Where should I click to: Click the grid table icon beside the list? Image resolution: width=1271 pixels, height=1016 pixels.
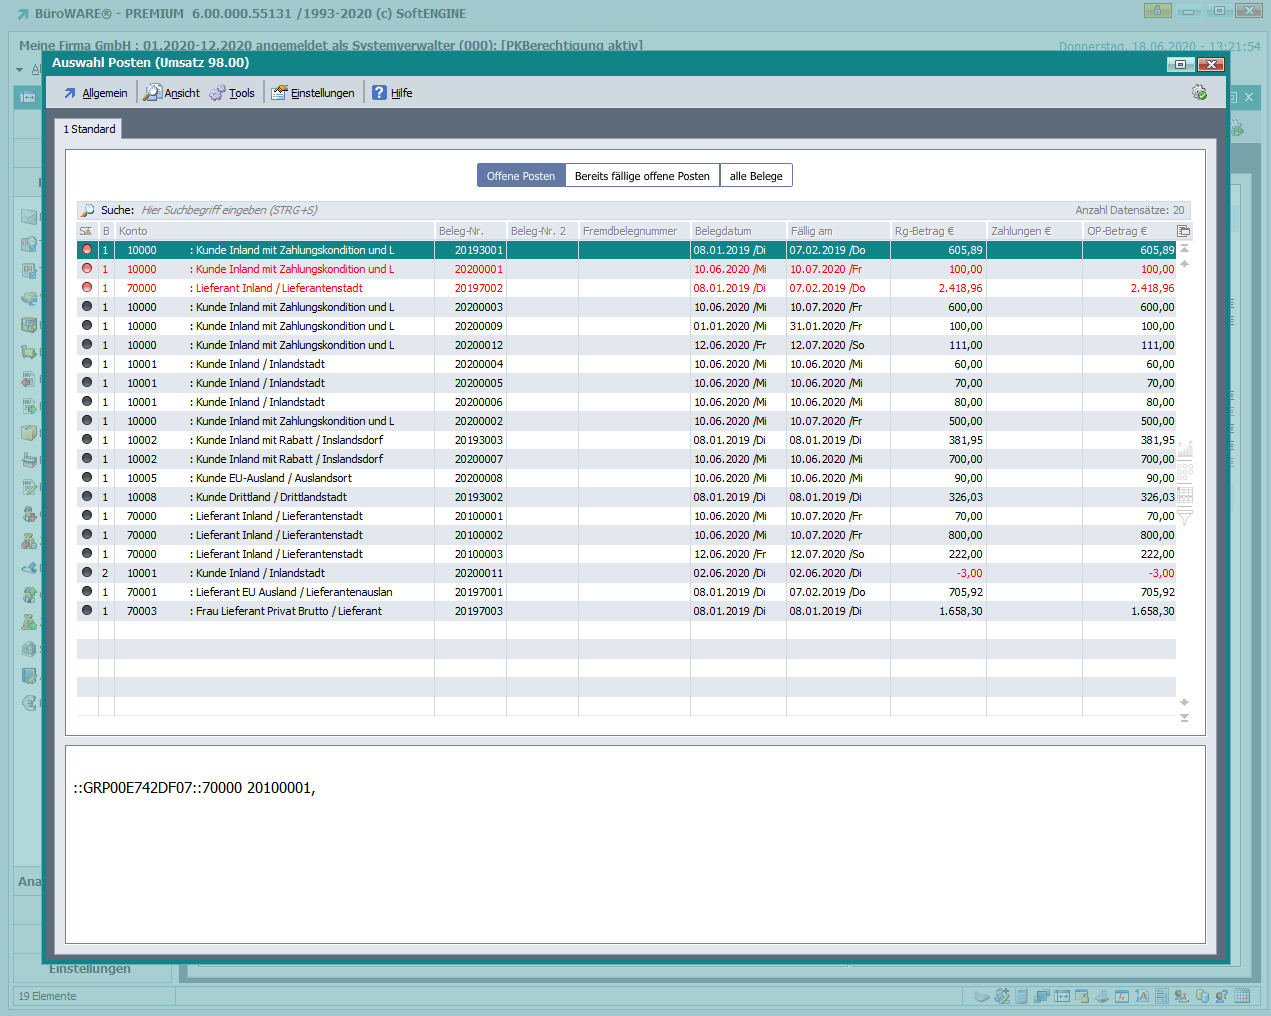pyautogui.click(x=1185, y=495)
